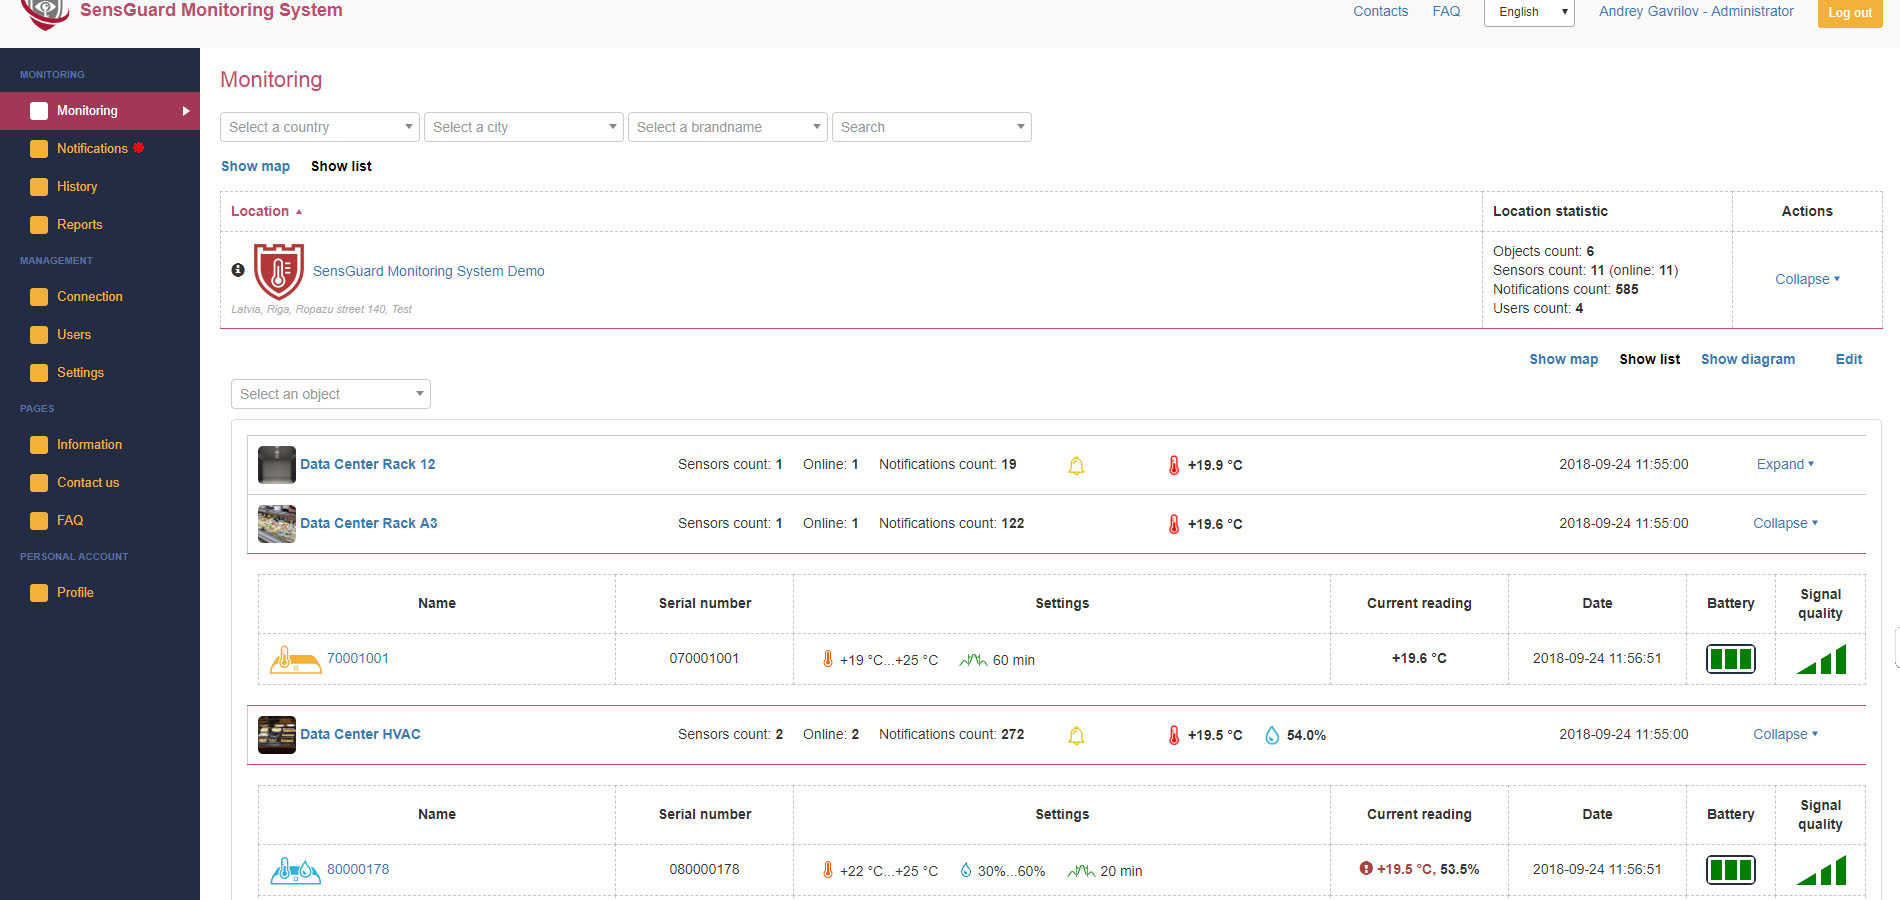
Task: Open the Contacts link in header
Action: click(1380, 11)
